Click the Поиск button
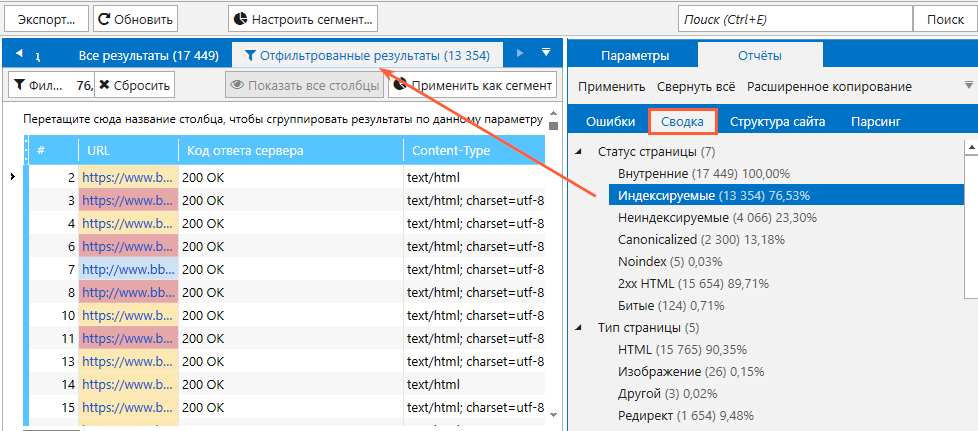 (x=945, y=19)
